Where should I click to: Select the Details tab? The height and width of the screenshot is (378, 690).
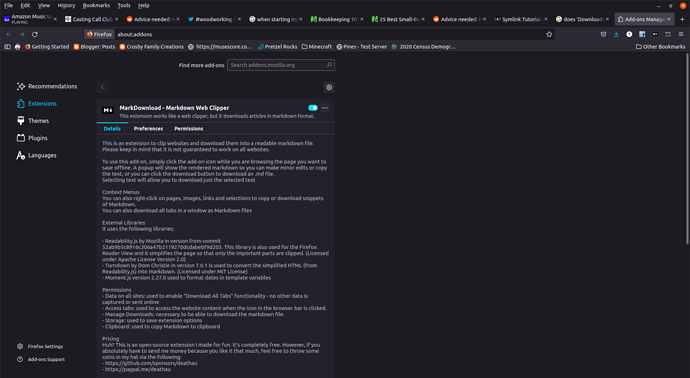(112, 128)
